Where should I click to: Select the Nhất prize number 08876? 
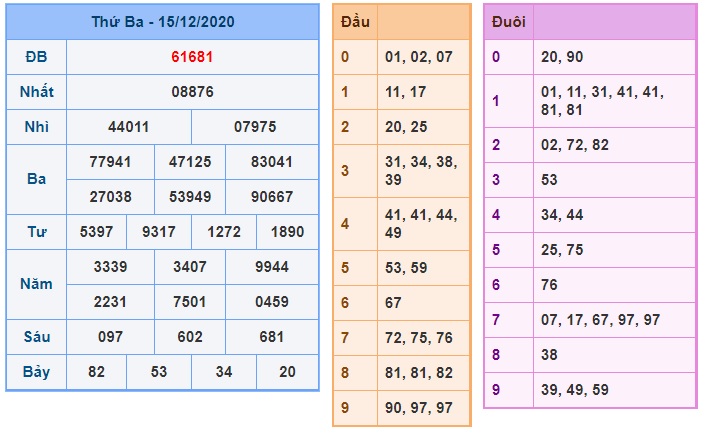pyautogui.click(x=192, y=92)
